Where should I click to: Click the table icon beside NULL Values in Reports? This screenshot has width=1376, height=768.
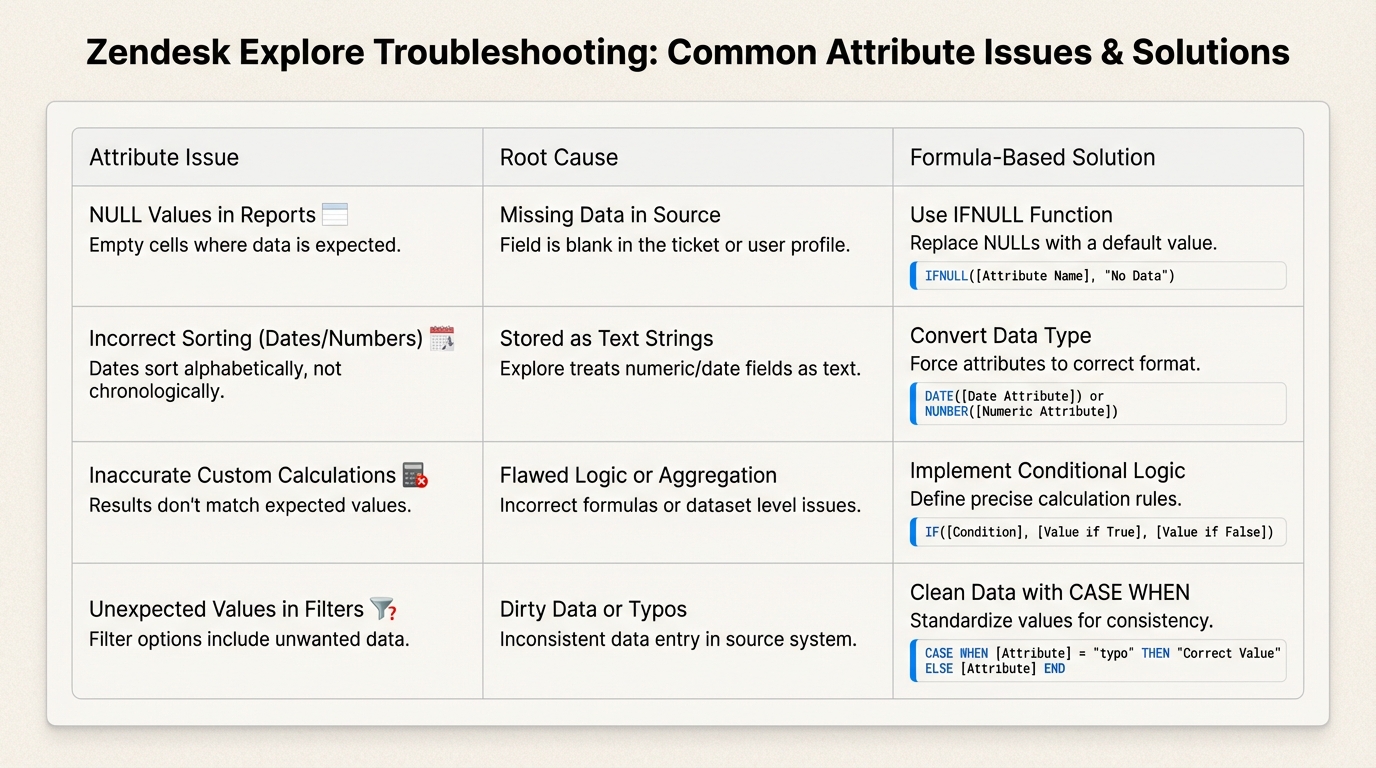pos(335,215)
